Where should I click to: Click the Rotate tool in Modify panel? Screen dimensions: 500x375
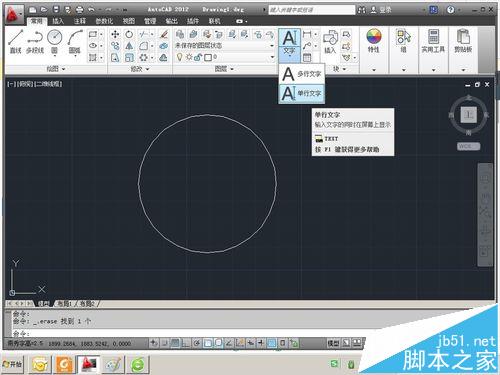pyautogui.click(x=129, y=34)
